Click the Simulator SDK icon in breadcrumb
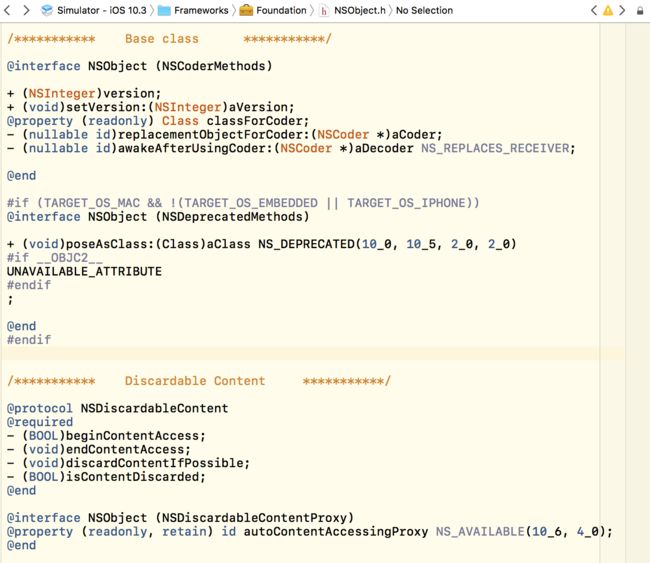 47,10
